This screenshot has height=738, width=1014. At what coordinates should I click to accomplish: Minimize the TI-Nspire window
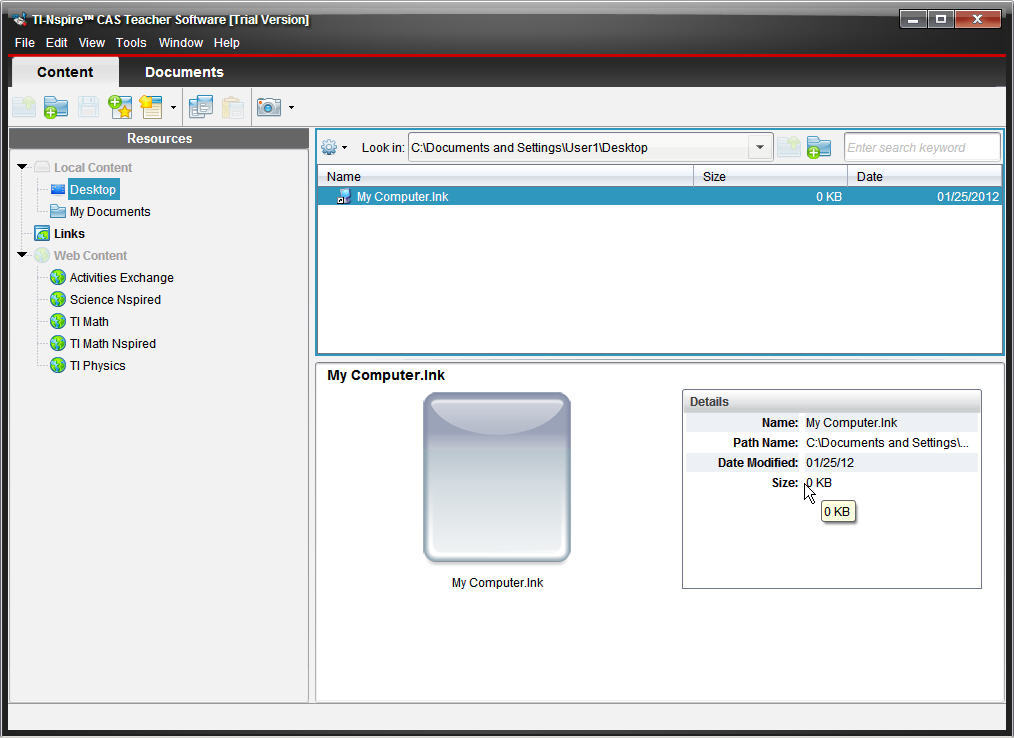point(913,19)
